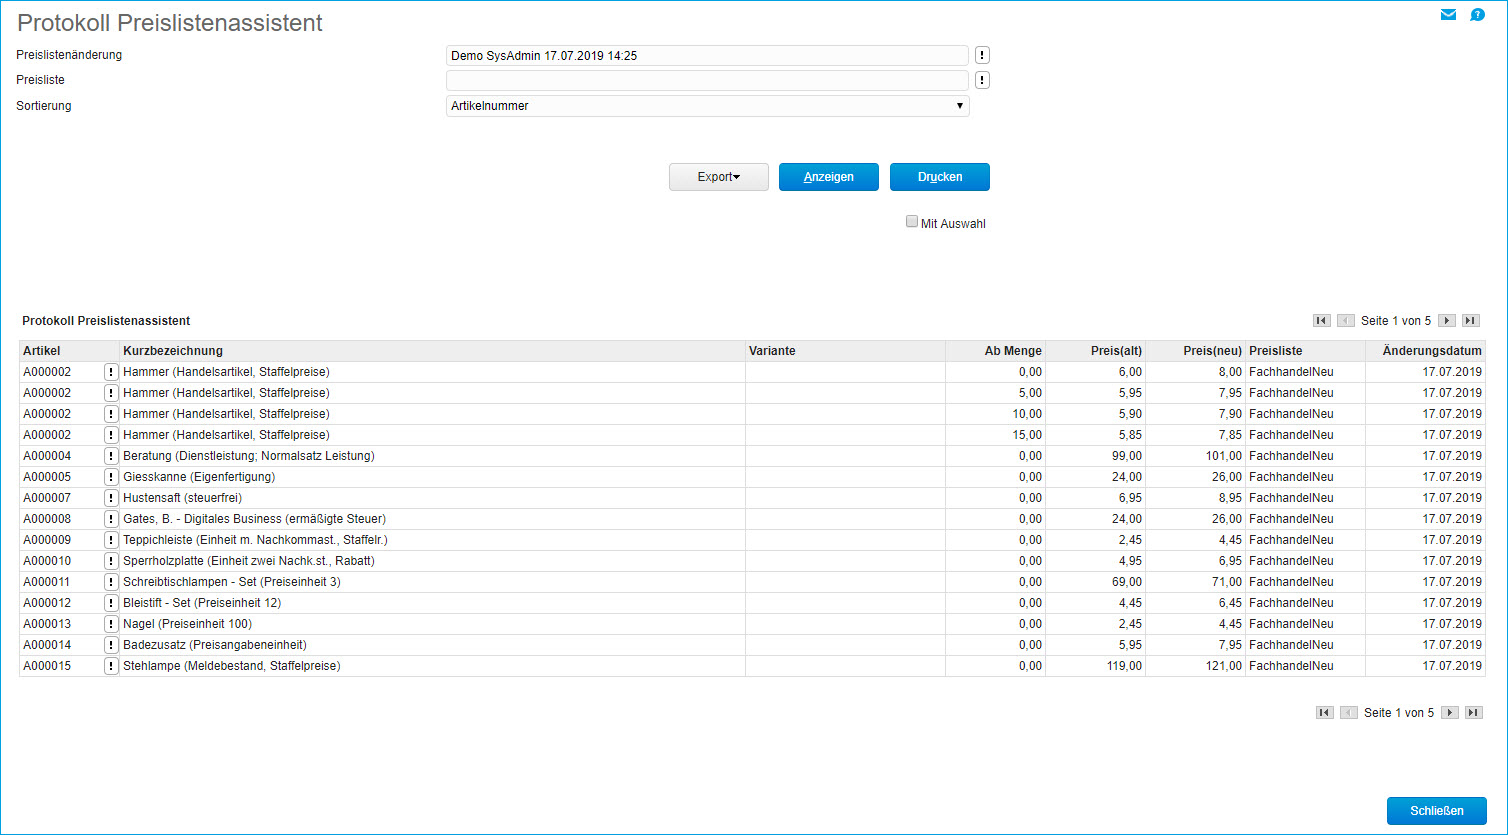Sort by Kurzbezeichnung column header
Image resolution: width=1508 pixels, height=835 pixels.
pos(173,351)
